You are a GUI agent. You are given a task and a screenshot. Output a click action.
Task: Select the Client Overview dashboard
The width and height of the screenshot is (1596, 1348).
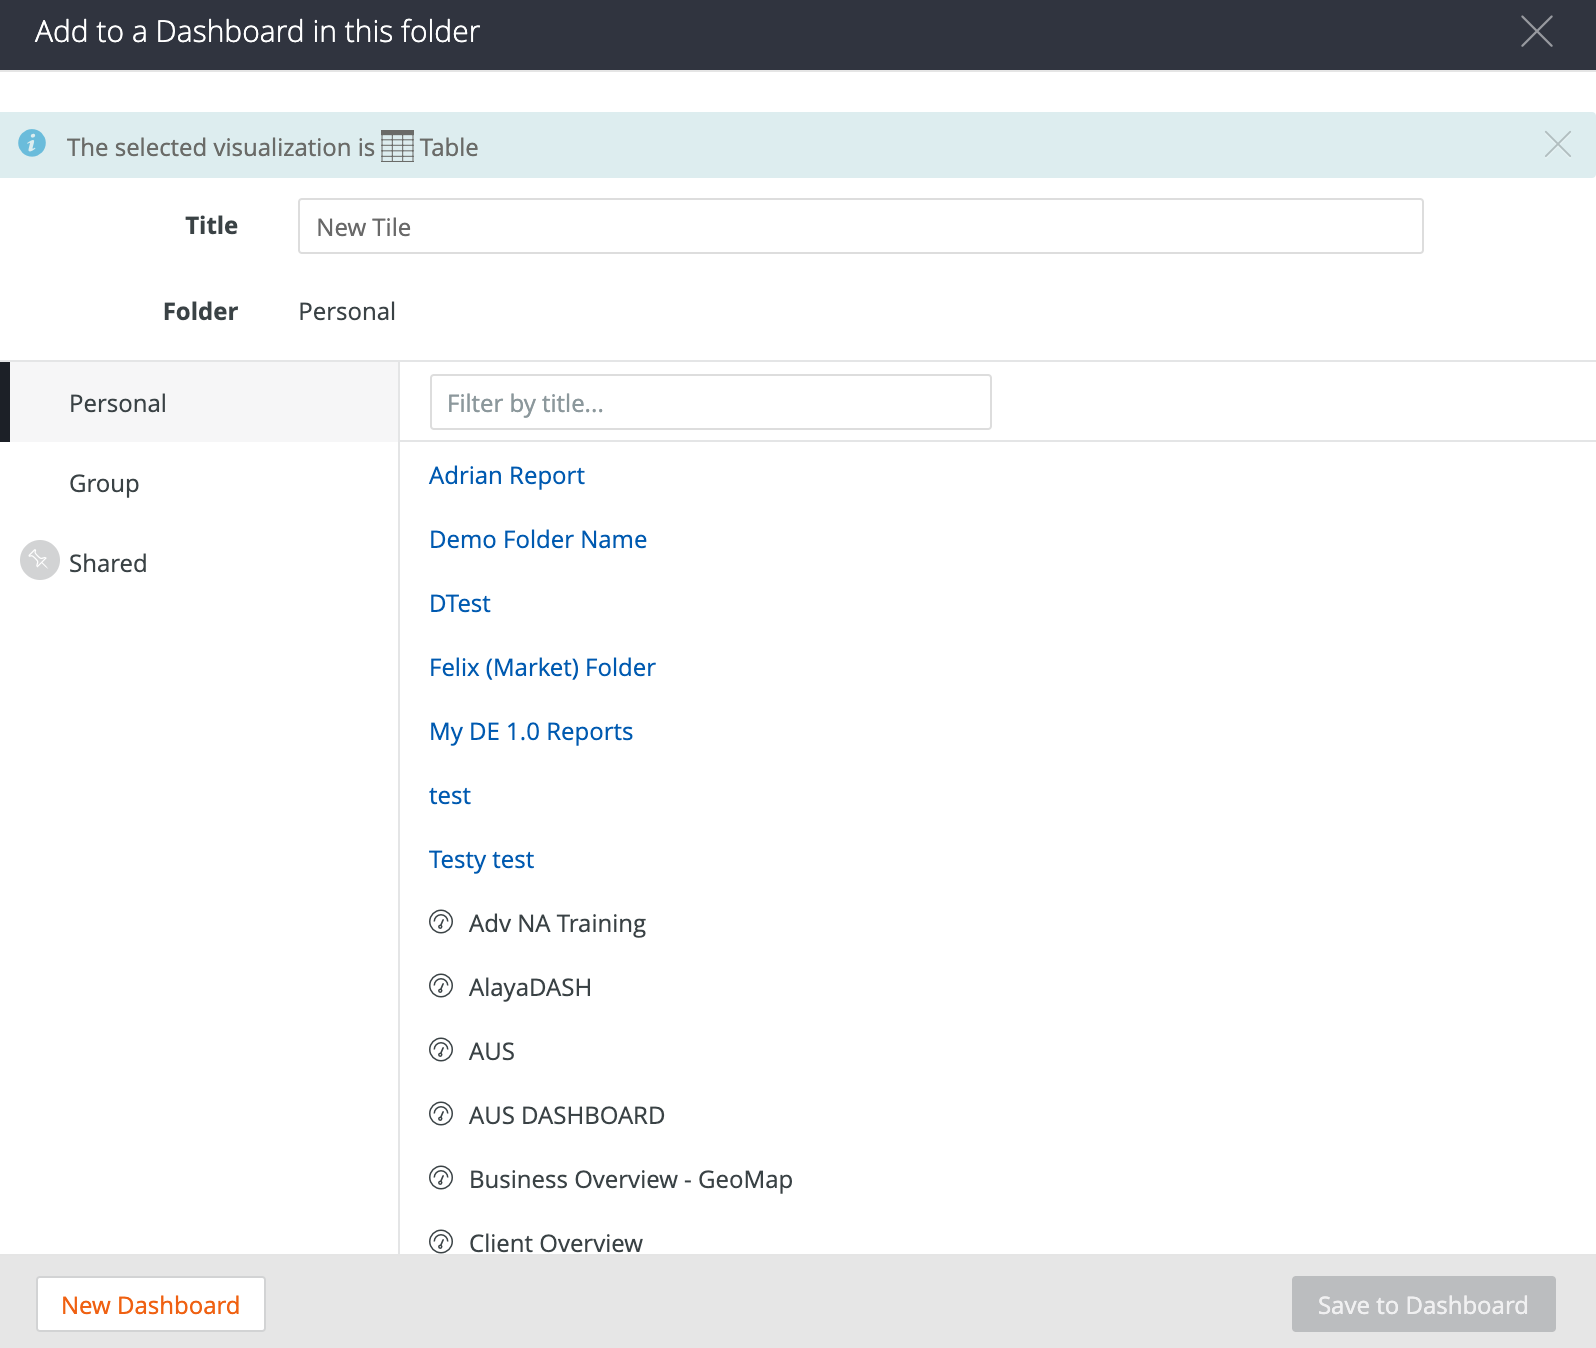click(555, 1242)
